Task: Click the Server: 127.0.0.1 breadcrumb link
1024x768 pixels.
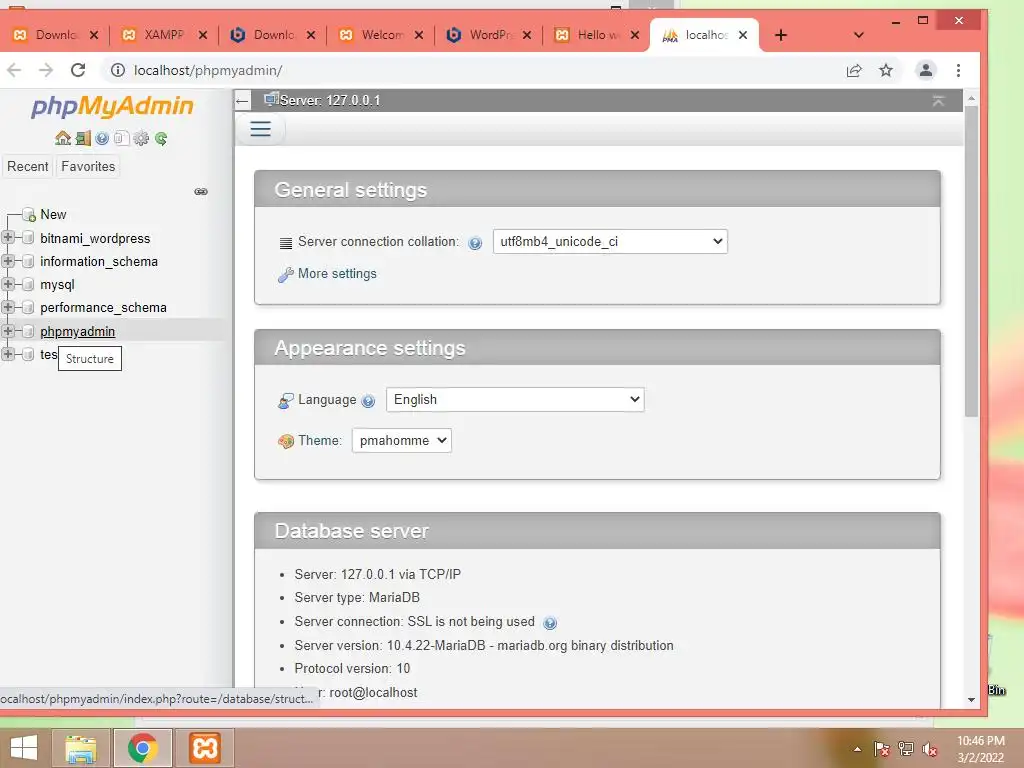Action: (x=329, y=101)
